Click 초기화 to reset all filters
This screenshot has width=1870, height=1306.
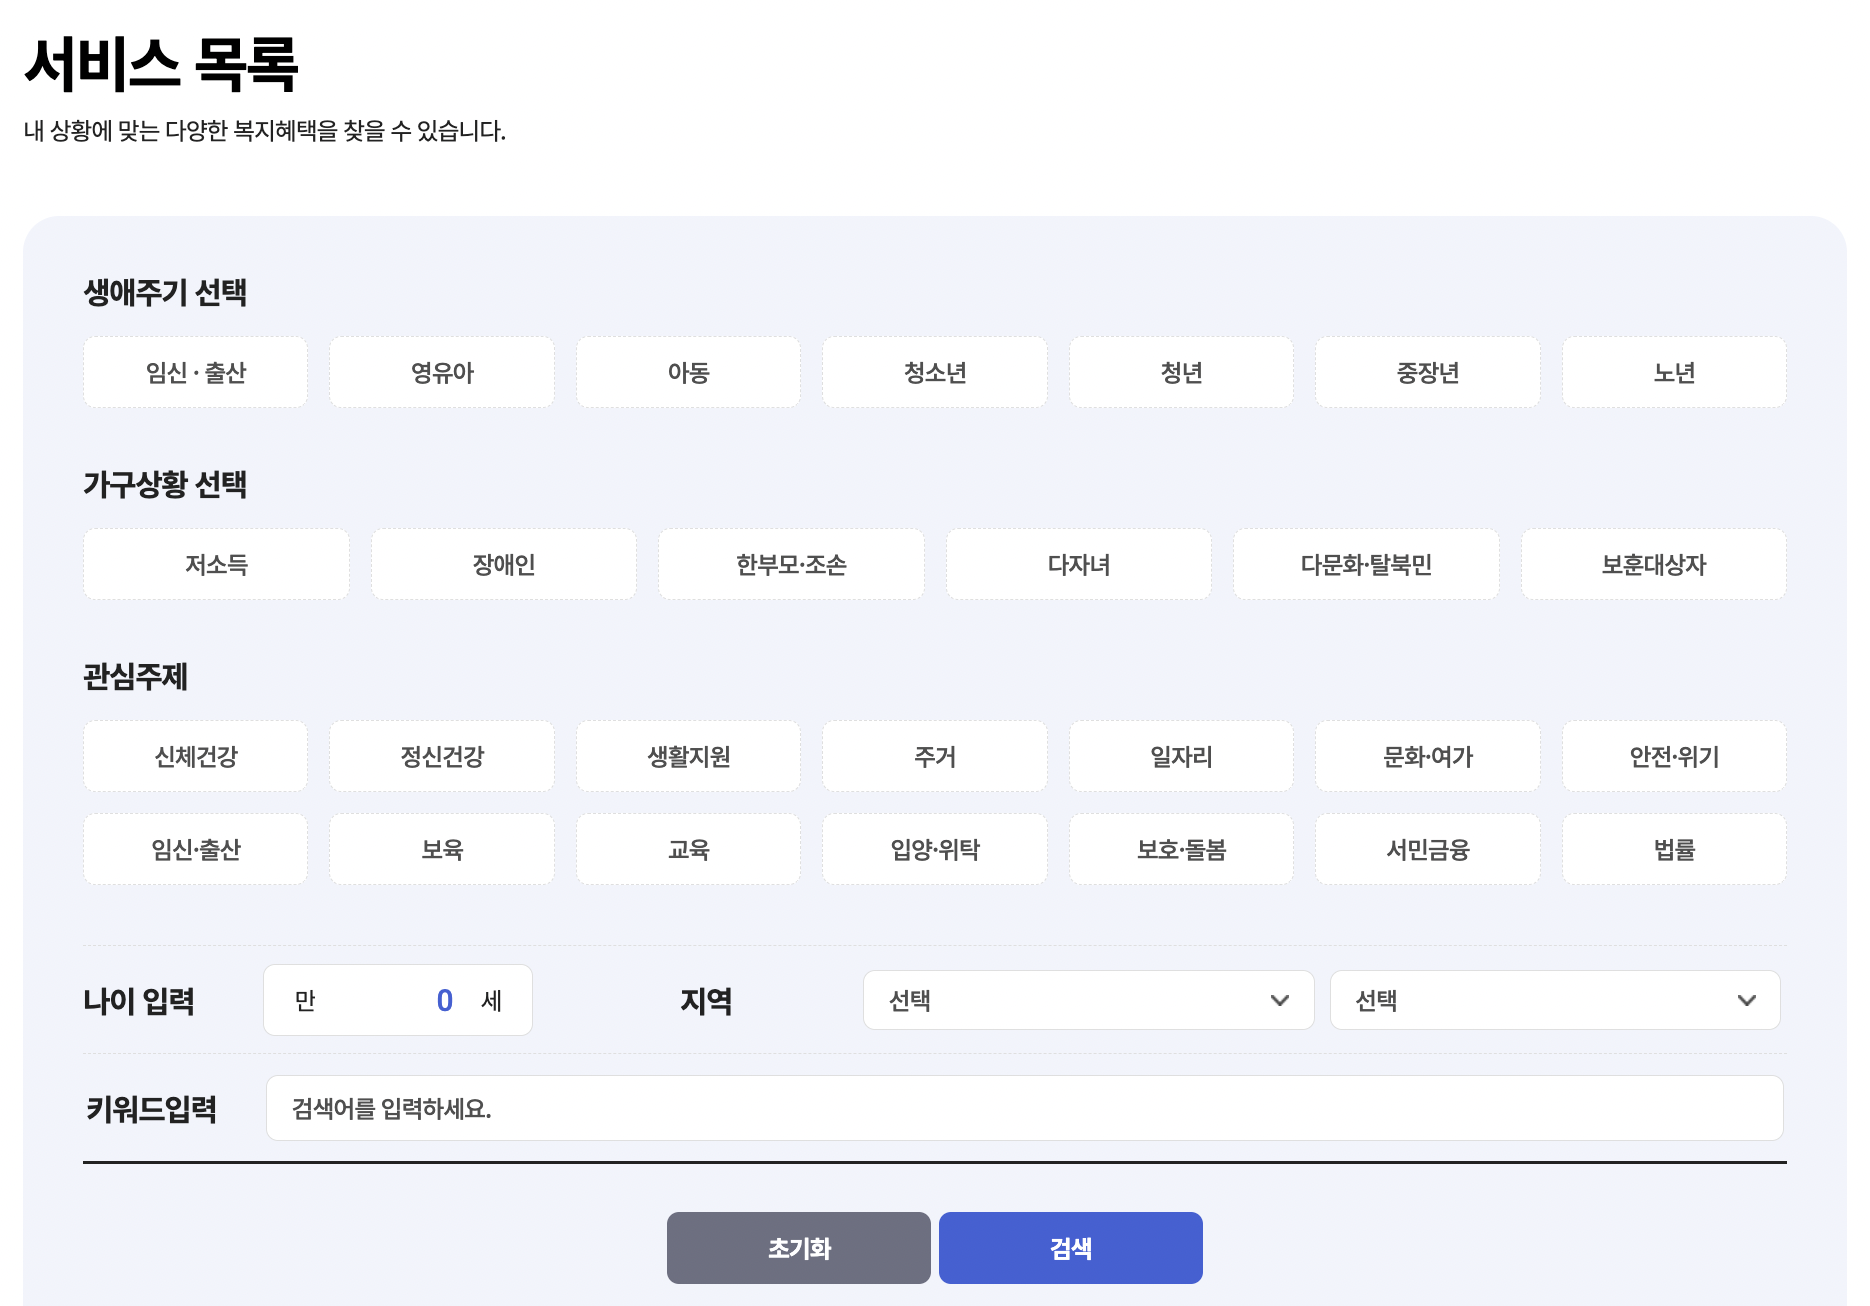click(x=797, y=1246)
